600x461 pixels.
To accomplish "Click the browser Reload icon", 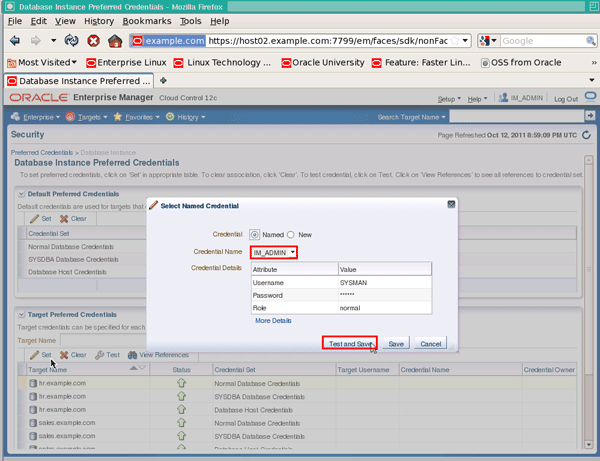I will [x=72, y=42].
